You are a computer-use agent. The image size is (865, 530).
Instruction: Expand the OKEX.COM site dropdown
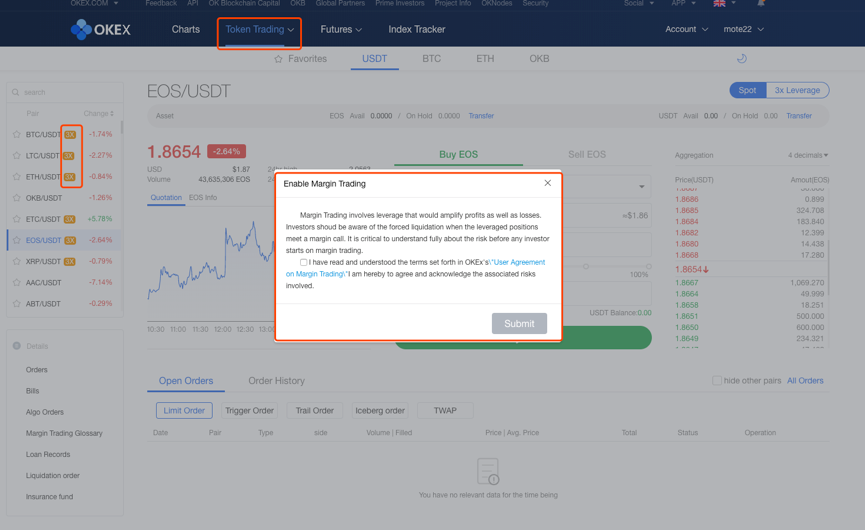point(94,3)
